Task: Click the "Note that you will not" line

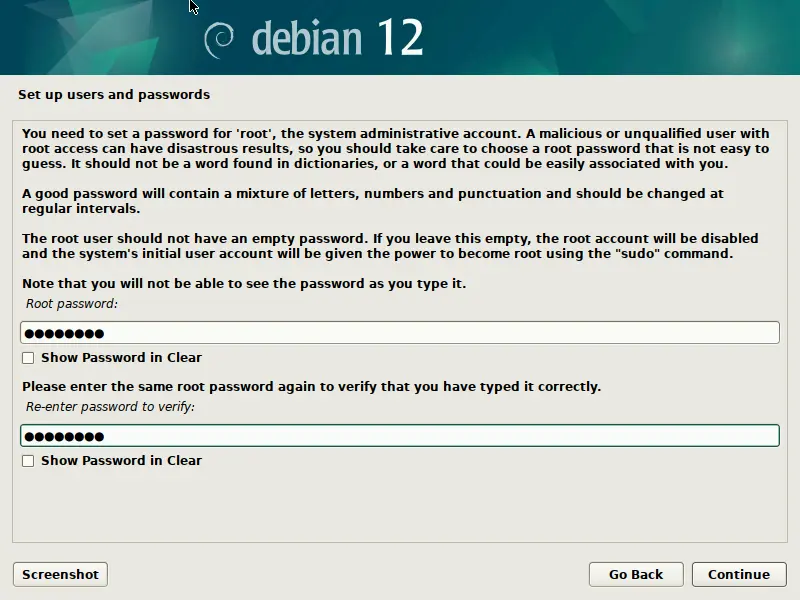Action: pyautogui.click(x=244, y=284)
